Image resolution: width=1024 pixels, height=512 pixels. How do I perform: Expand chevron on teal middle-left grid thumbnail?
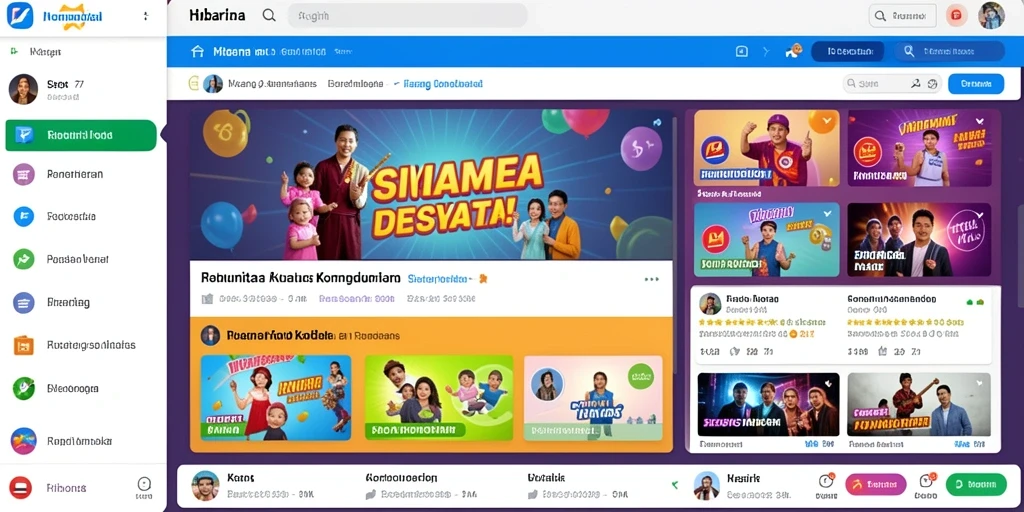827,213
